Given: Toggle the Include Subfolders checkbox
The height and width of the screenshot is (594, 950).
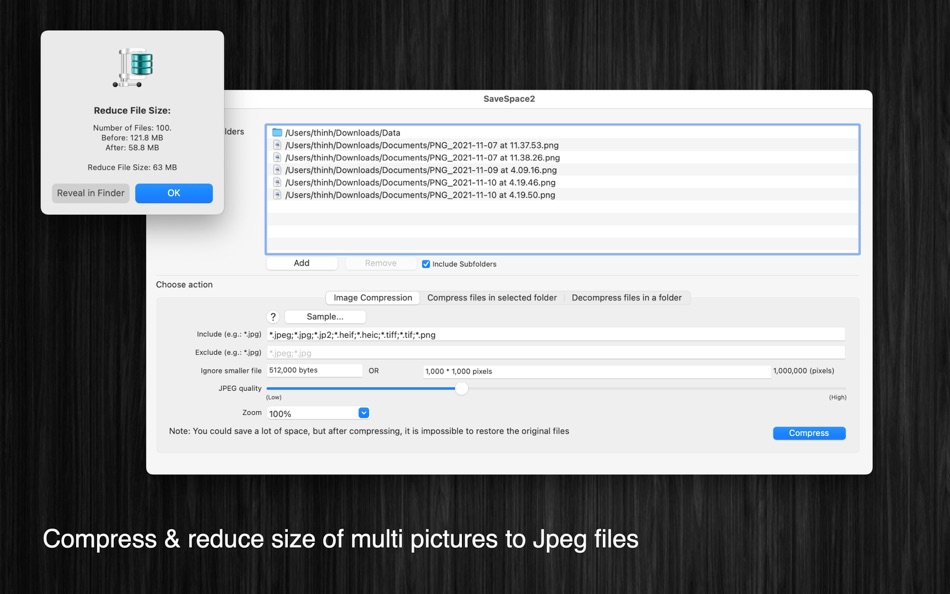Looking at the screenshot, I should click(x=426, y=264).
